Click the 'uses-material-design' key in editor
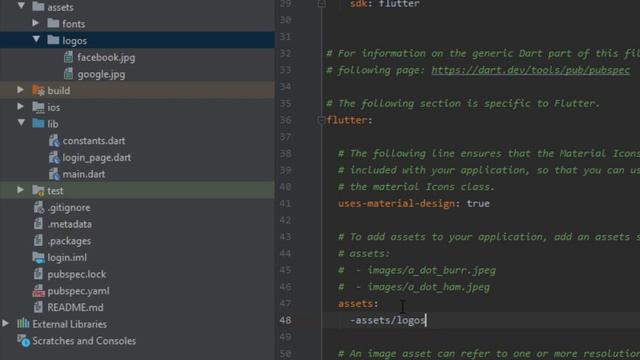 click(396, 203)
